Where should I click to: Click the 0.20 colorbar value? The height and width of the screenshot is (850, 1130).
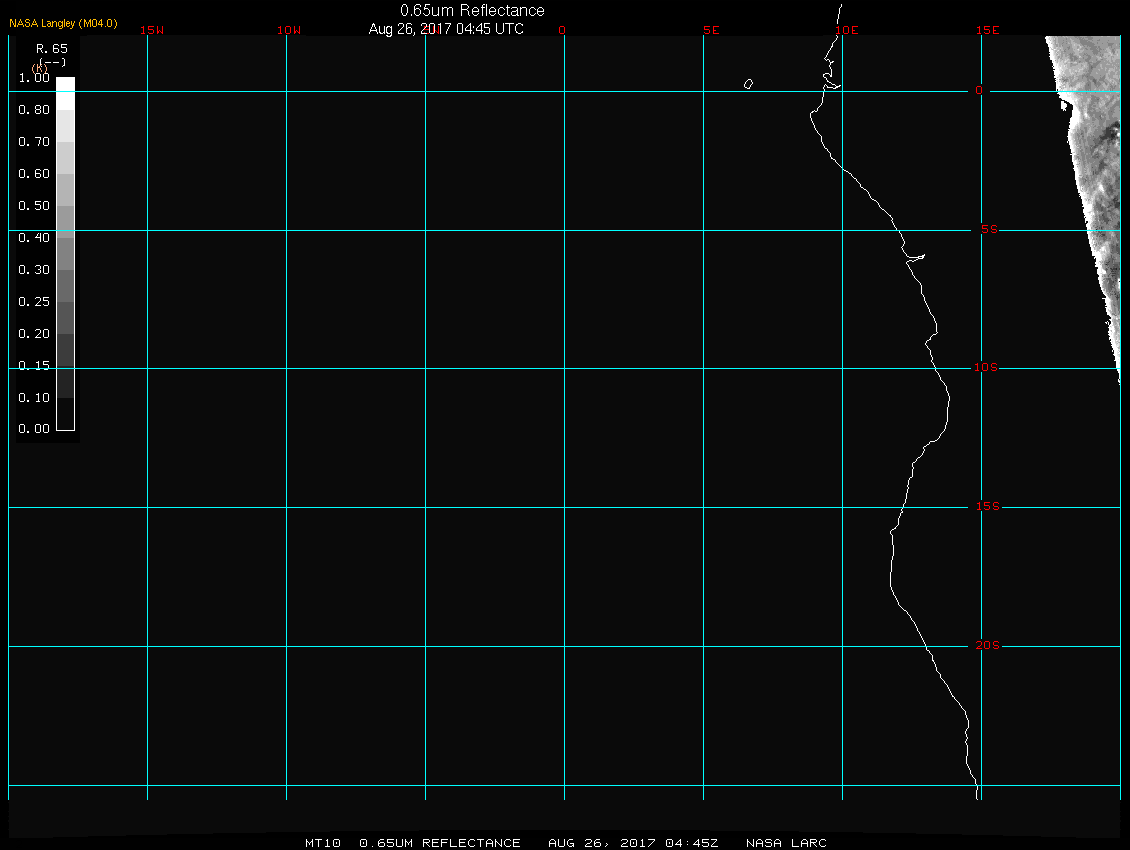click(x=34, y=334)
